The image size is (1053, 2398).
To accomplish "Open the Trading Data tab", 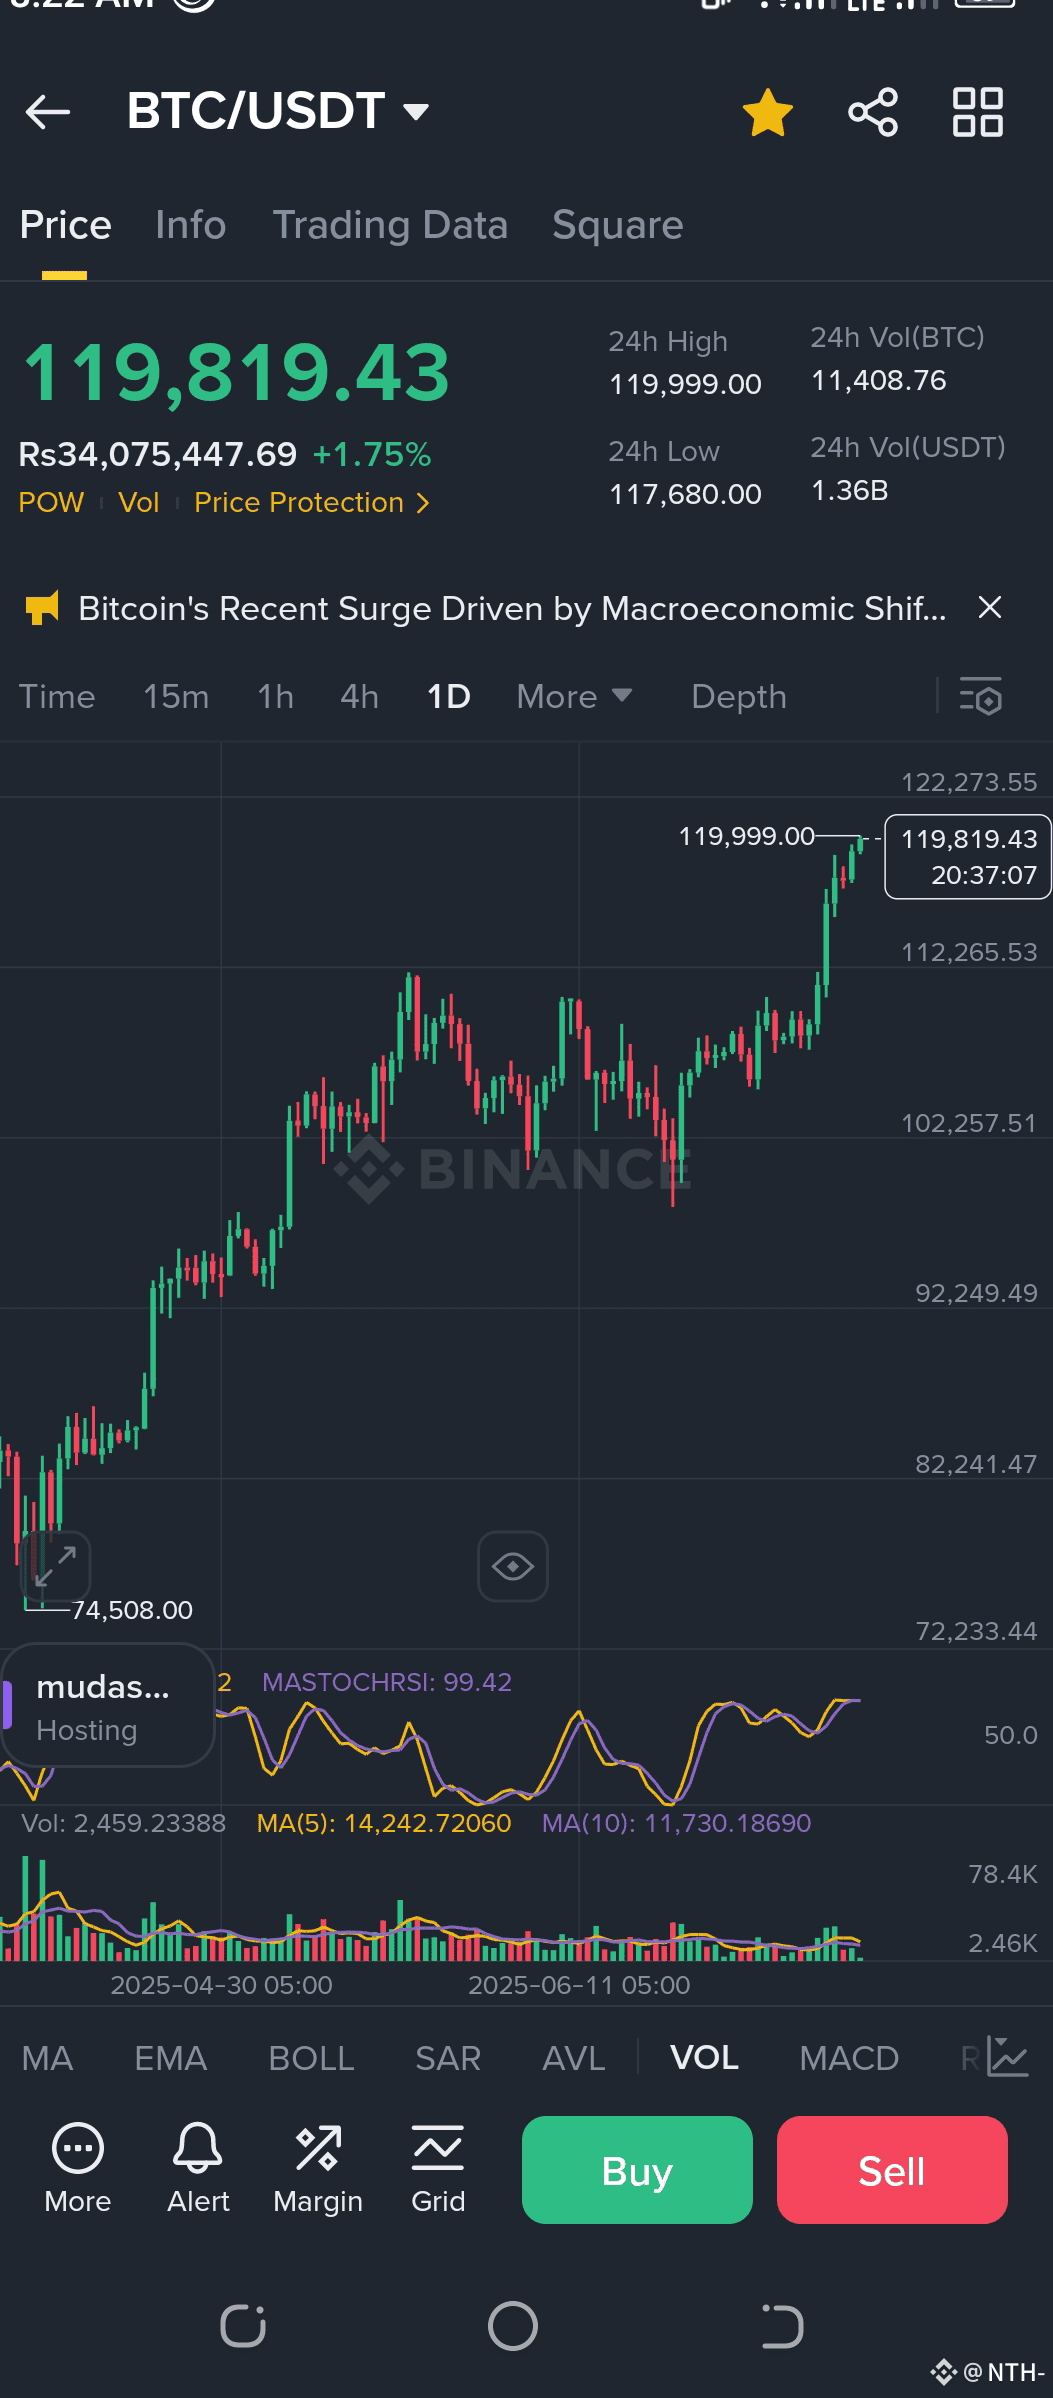I will (x=390, y=225).
